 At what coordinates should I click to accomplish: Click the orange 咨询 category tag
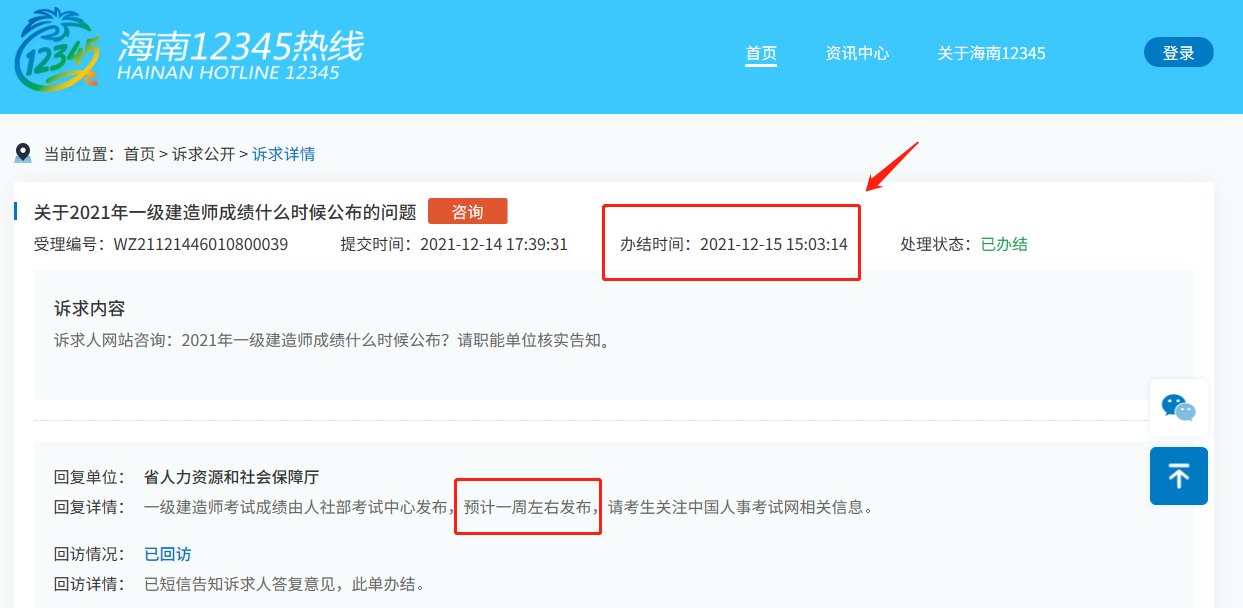click(467, 212)
